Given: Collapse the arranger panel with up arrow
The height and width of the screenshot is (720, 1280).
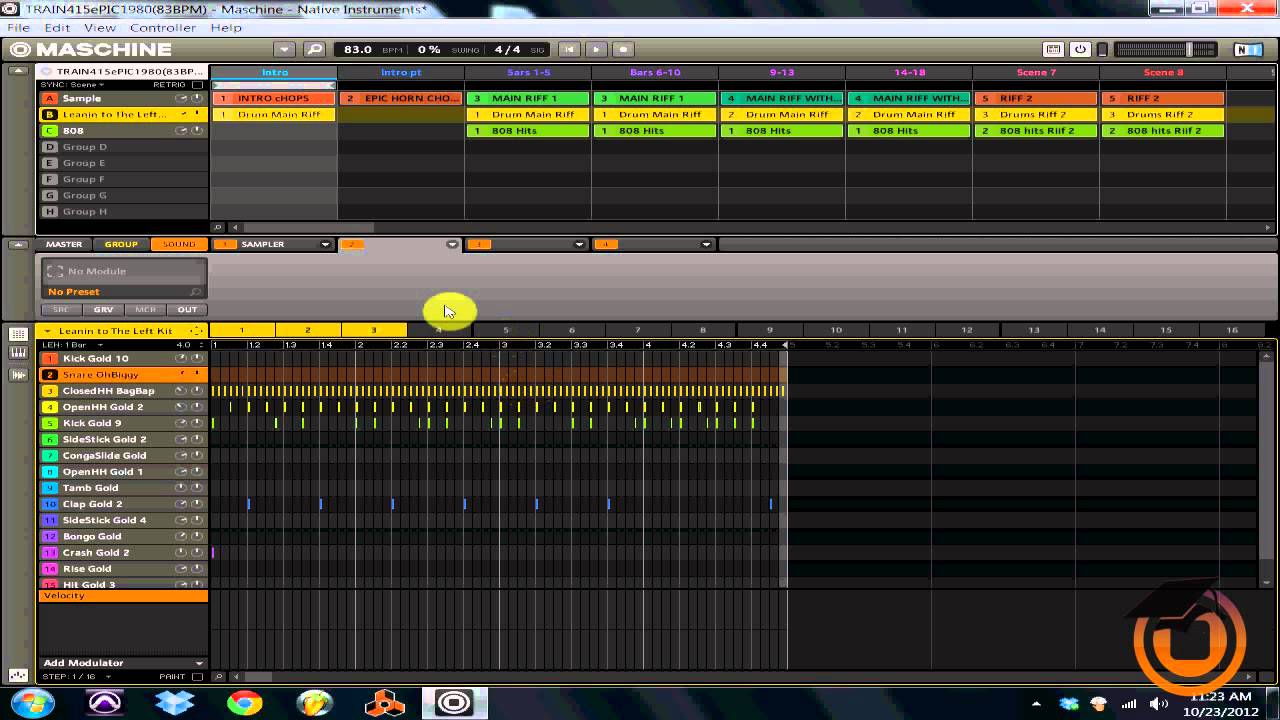Looking at the screenshot, I should click(x=18, y=71).
